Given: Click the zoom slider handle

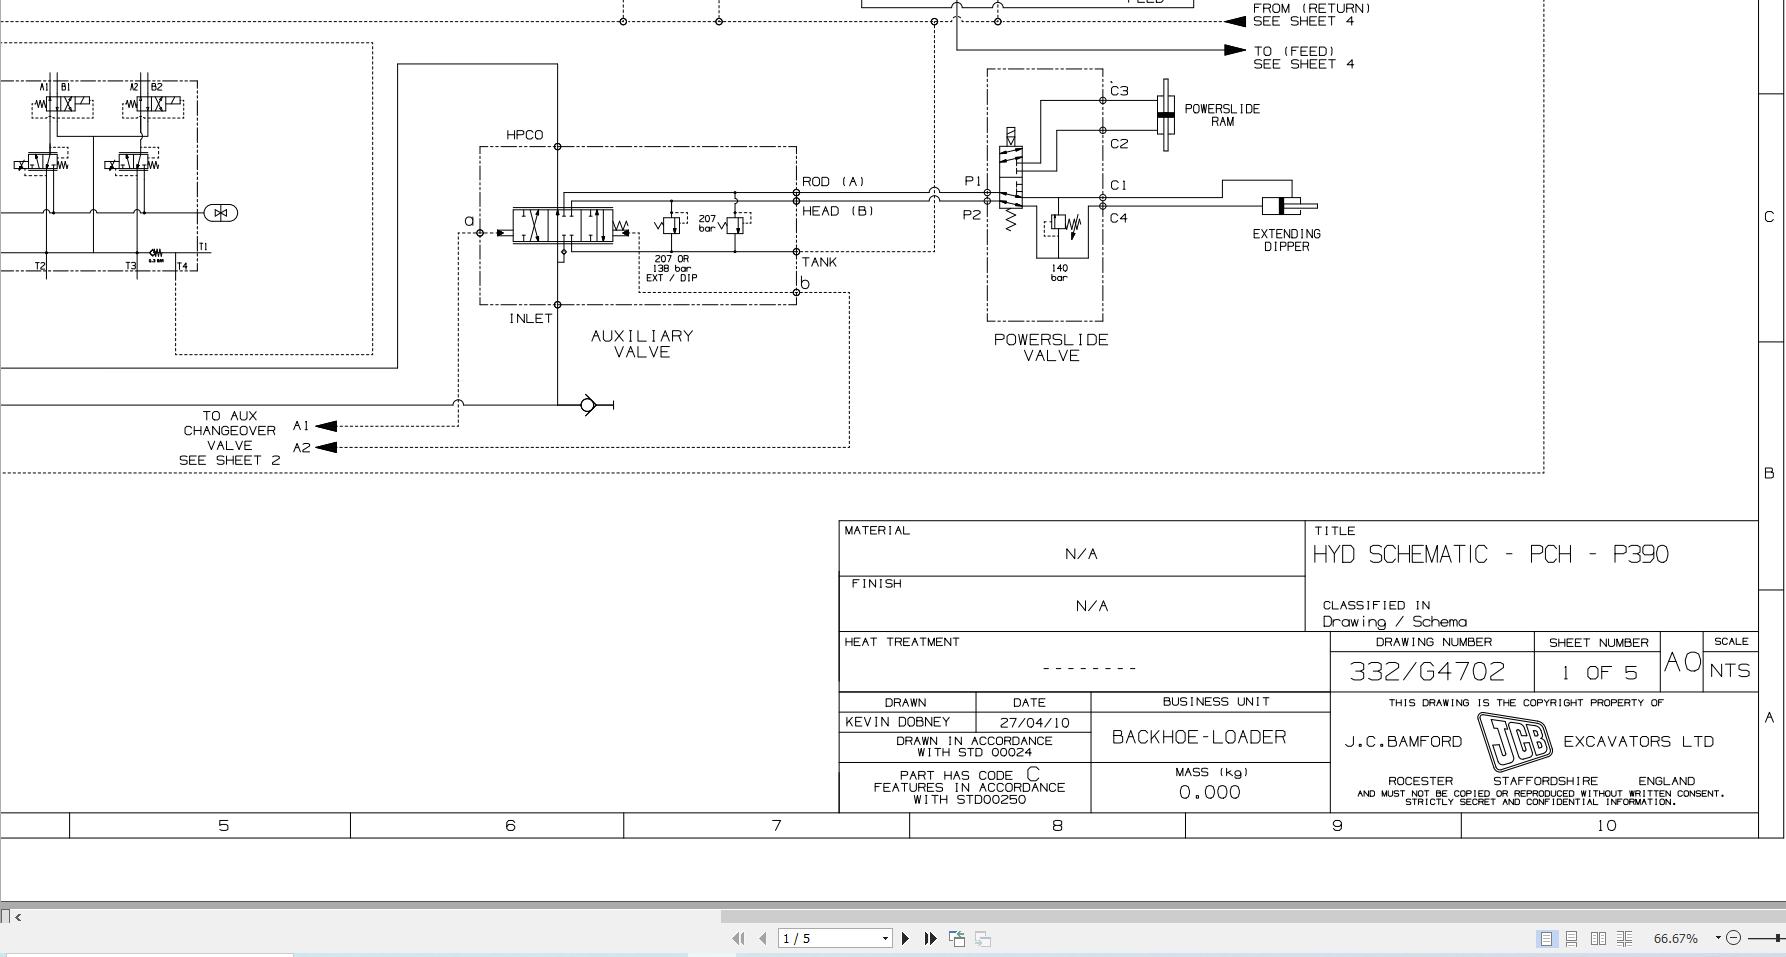Looking at the screenshot, I should [1779, 938].
